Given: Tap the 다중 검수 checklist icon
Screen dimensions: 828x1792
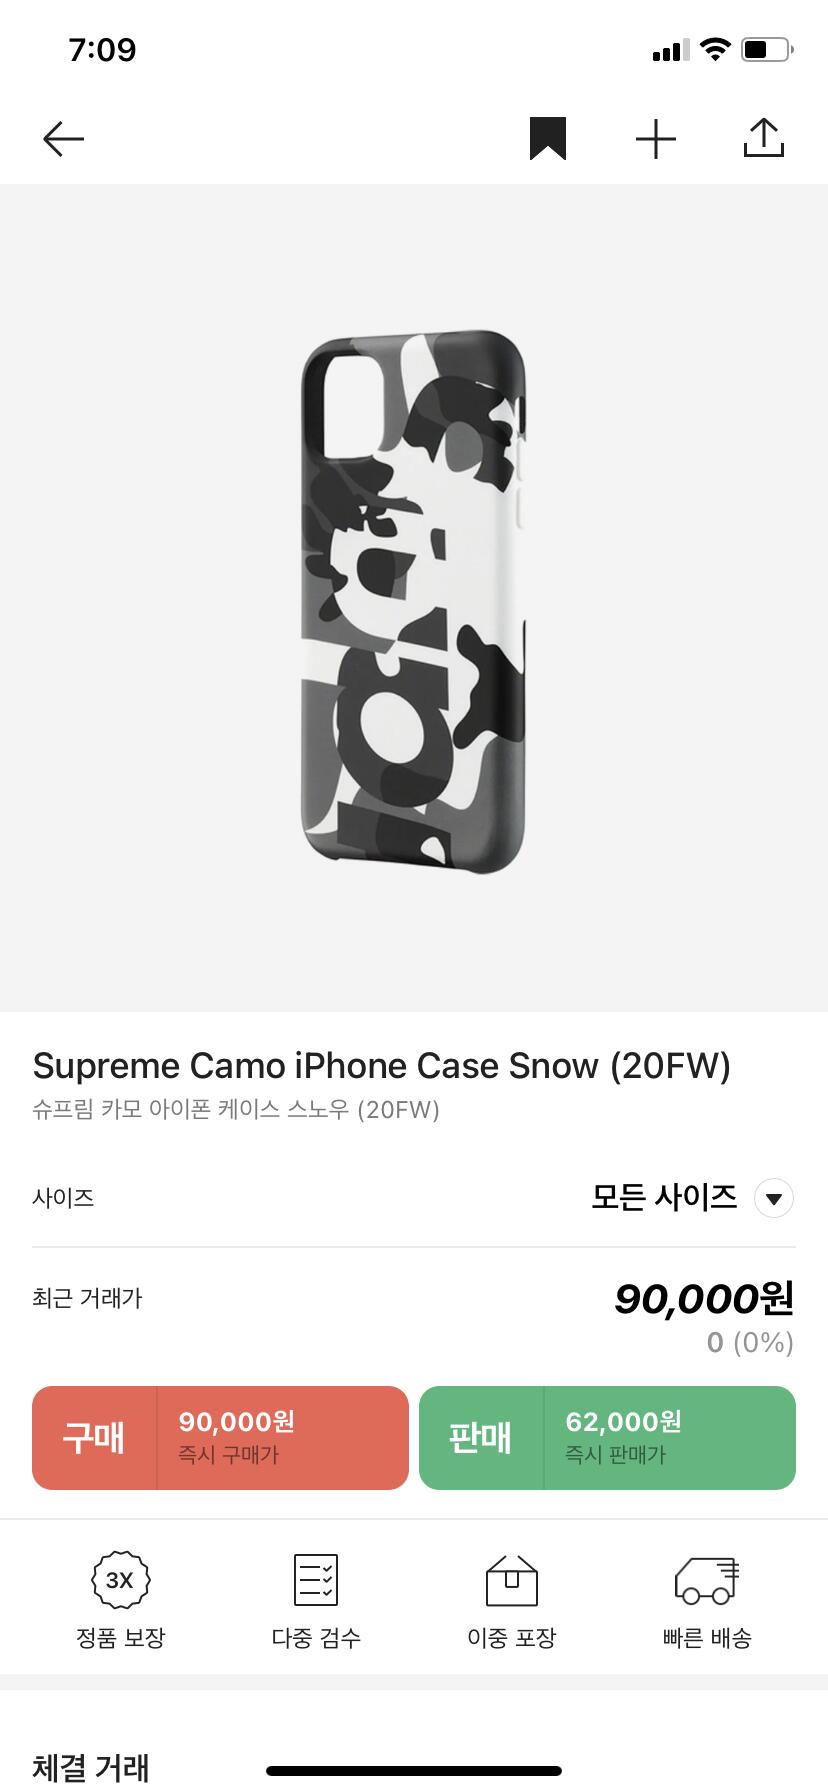Looking at the screenshot, I should click(316, 1580).
